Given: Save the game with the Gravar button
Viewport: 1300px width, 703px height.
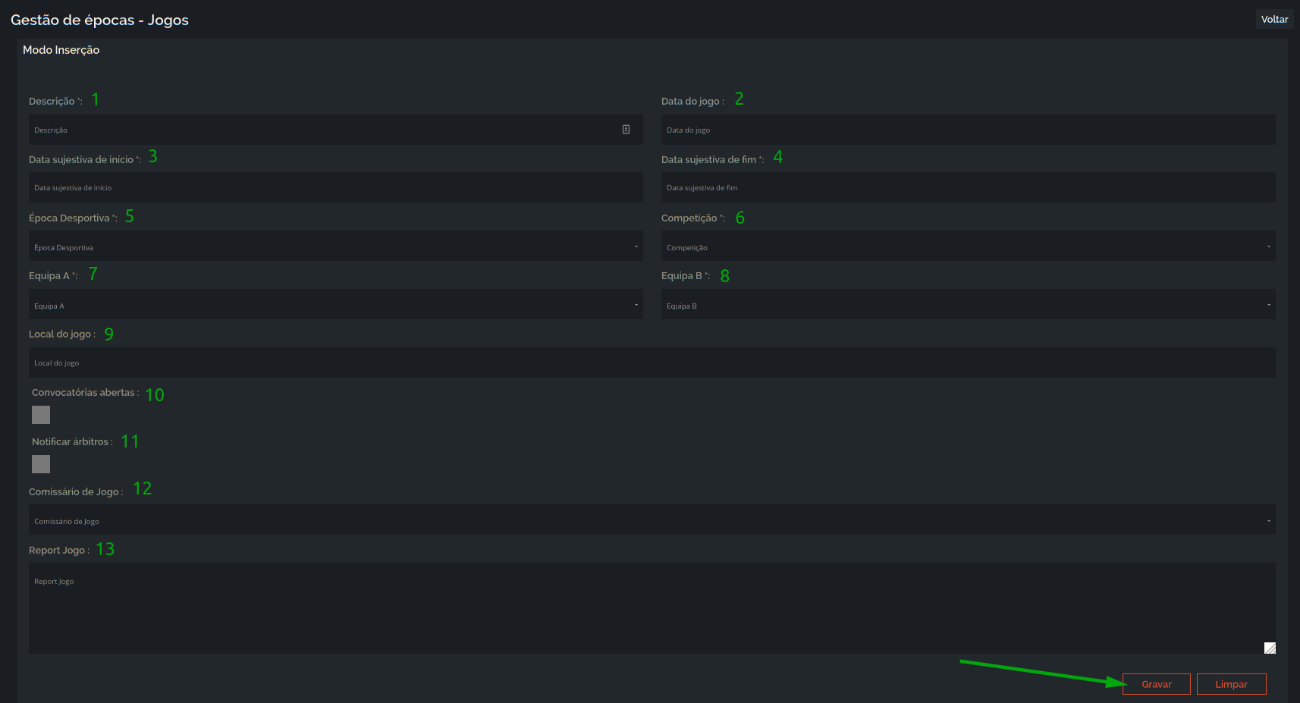Looking at the screenshot, I should (x=1156, y=684).
